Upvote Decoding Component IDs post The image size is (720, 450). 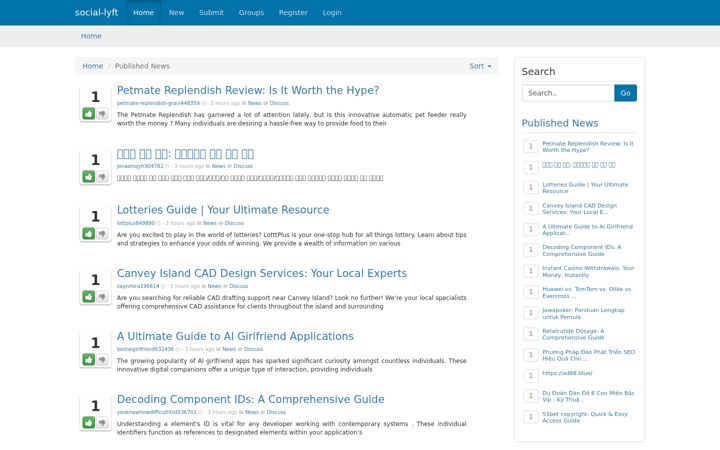coord(89,422)
